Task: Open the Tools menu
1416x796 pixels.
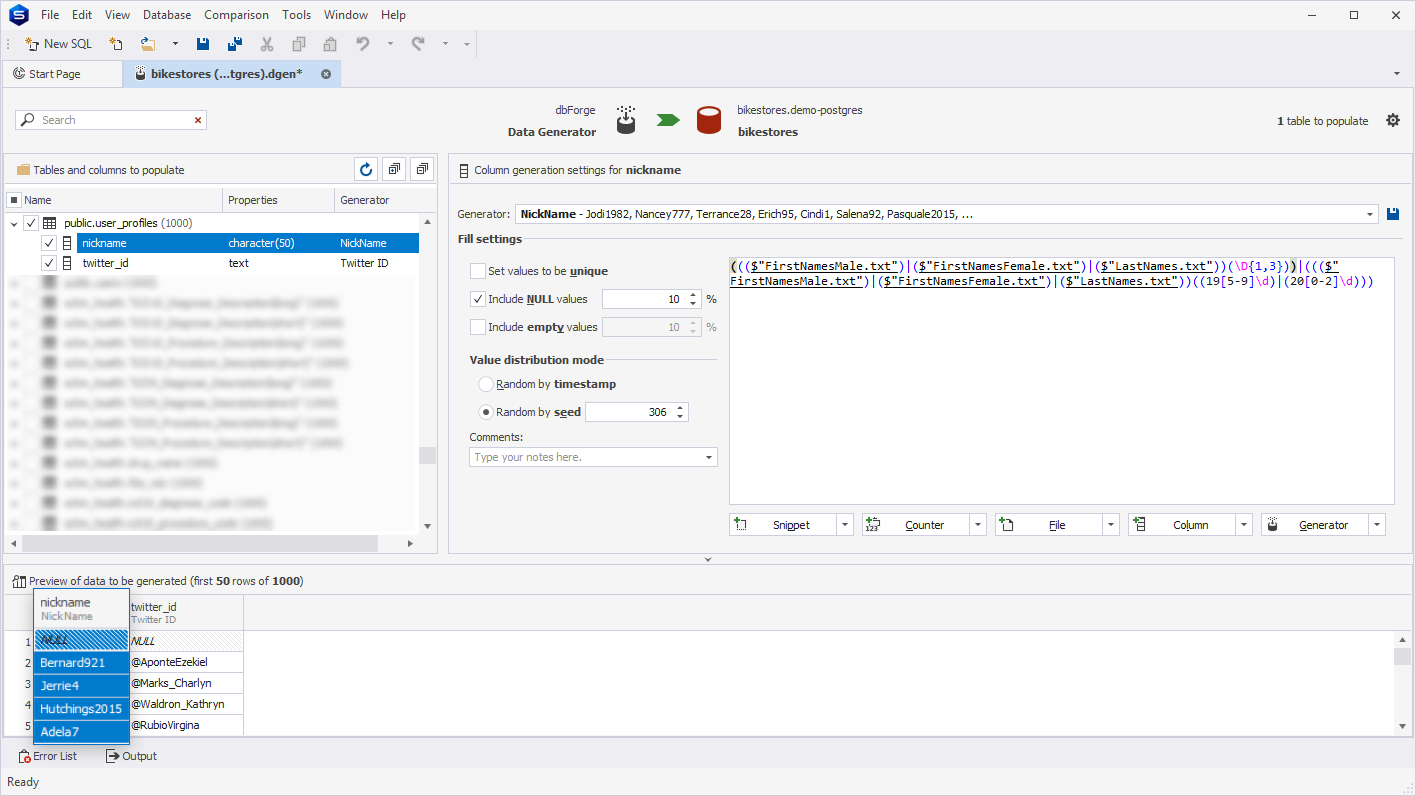Action: [x=296, y=15]
